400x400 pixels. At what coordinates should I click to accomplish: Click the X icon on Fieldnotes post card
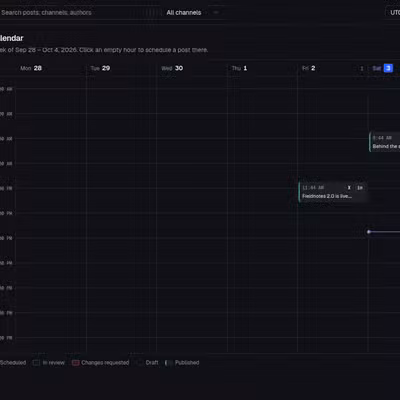(349, 188)
